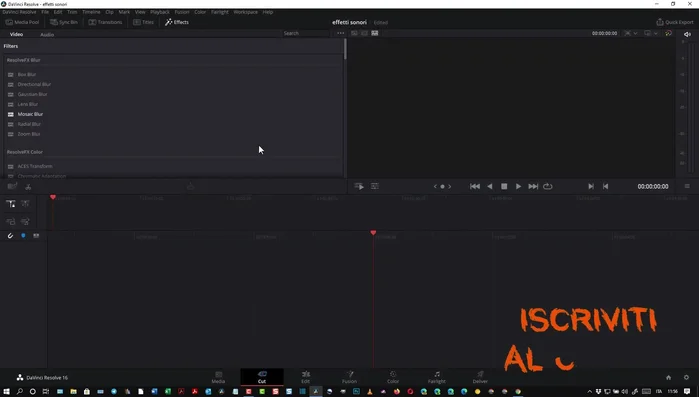Select the Box Blur effect
Viewport: 699px width, 397px height.
point(27,74)
